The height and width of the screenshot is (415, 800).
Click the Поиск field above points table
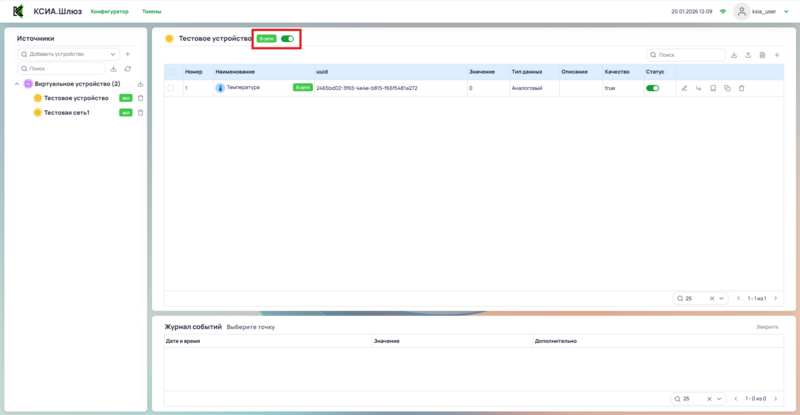point(688,55)
